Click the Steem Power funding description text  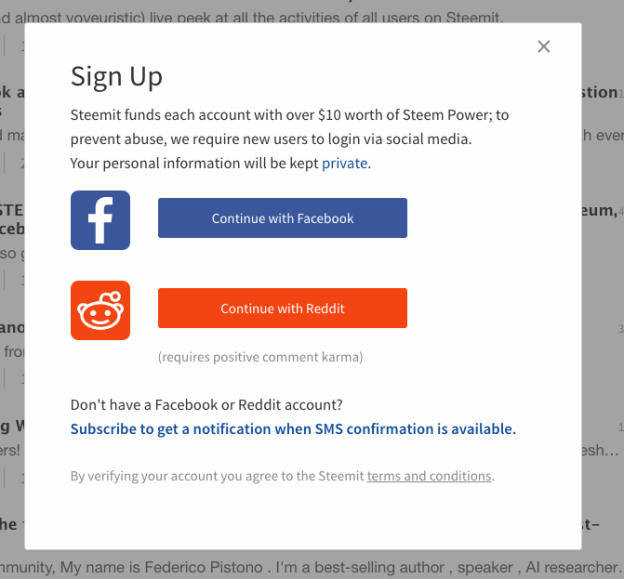pyautogui.click(x=290, y=127)
